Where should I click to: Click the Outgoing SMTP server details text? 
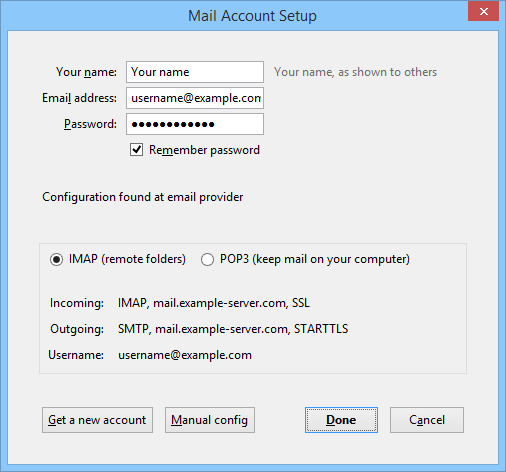click(233, 329)
